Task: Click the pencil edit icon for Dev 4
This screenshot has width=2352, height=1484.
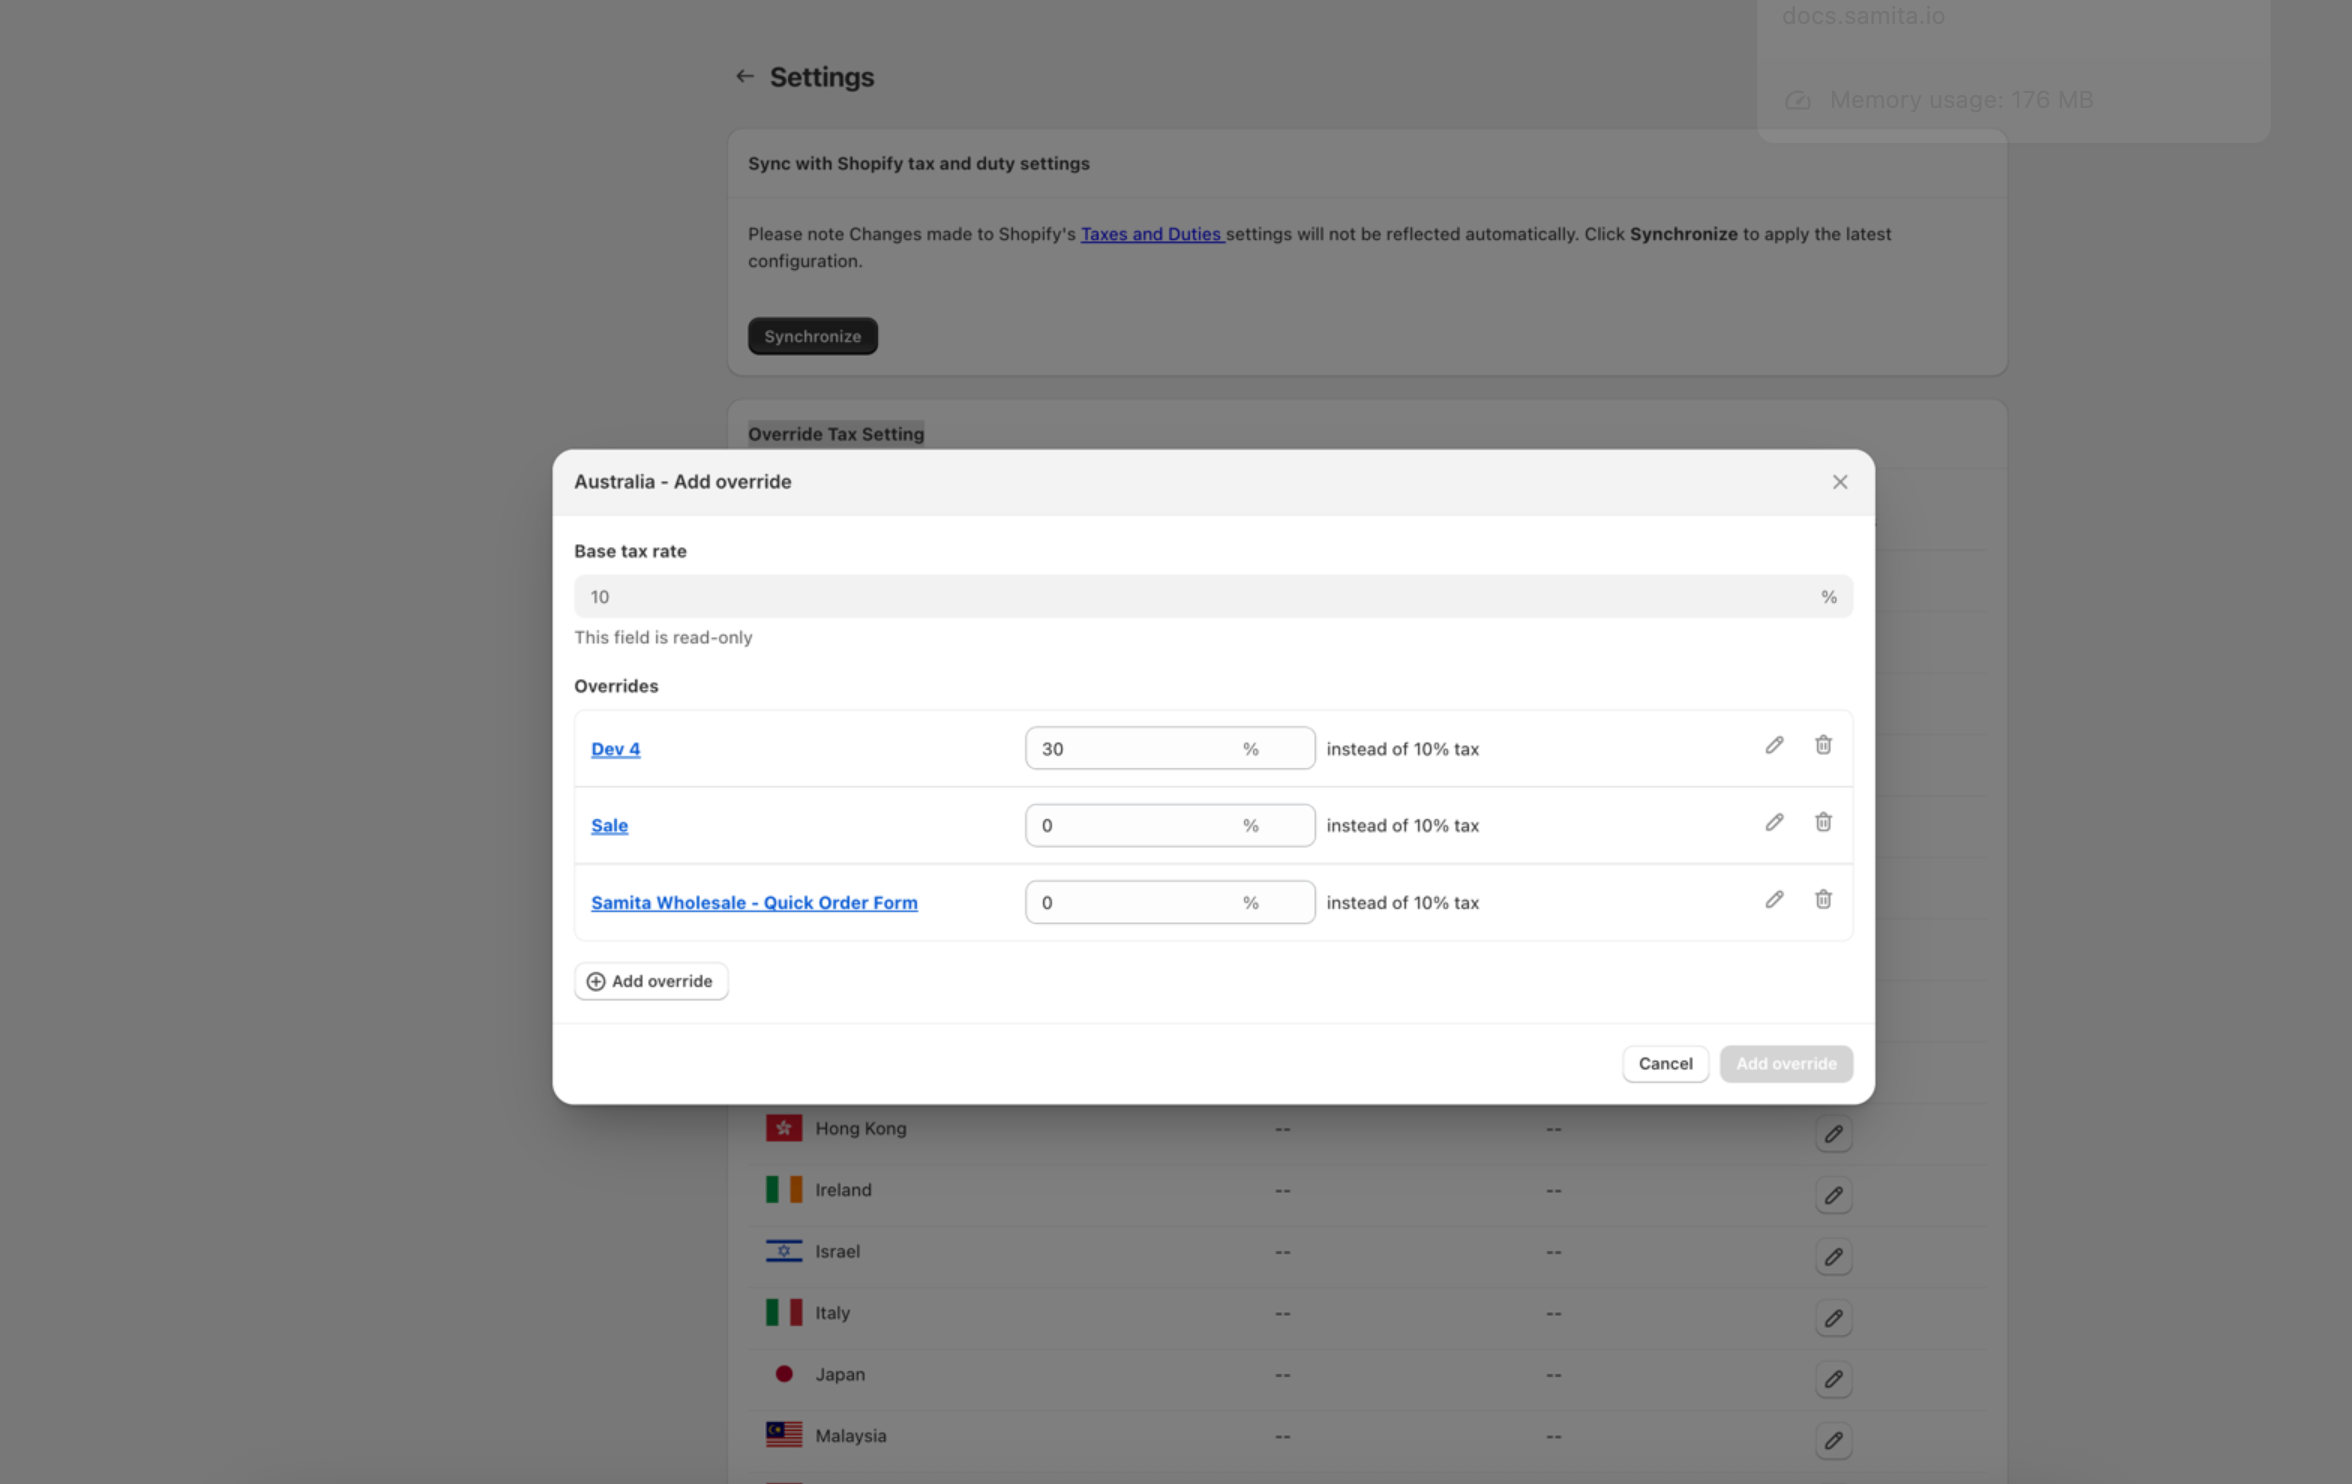Action: (1774, 746)
